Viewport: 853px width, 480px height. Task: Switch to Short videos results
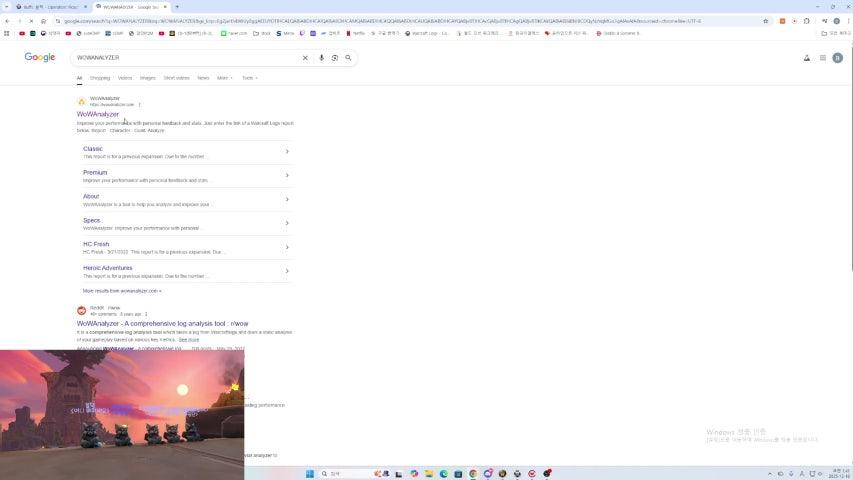click(177, 78)
